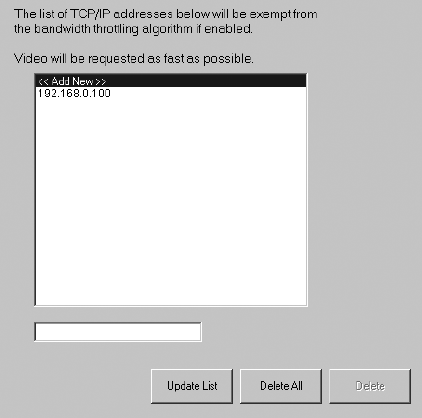
Task: Pick the first row of the exempt list
Action: tap(170, 81)
